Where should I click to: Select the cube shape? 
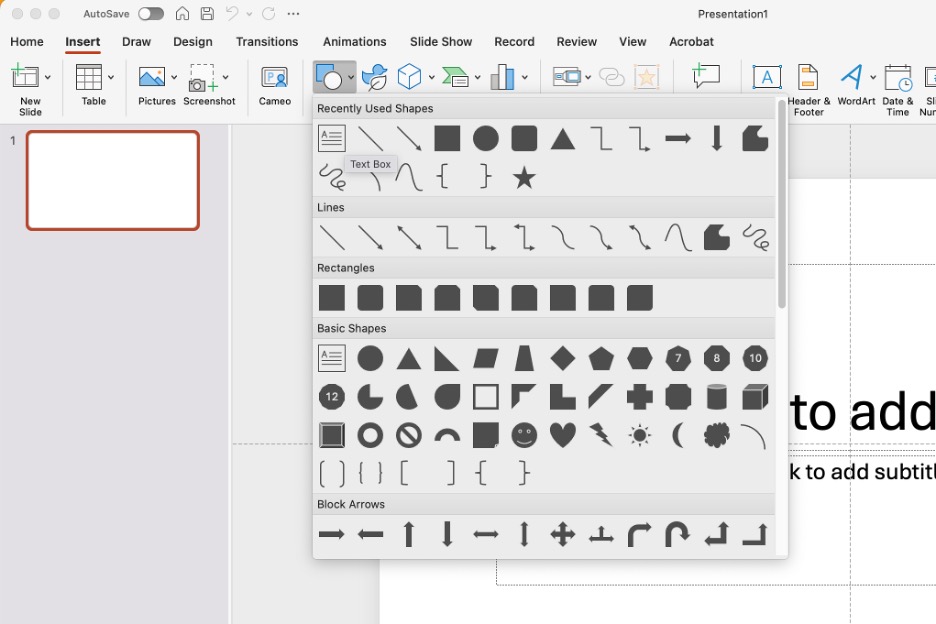point(755,397)
